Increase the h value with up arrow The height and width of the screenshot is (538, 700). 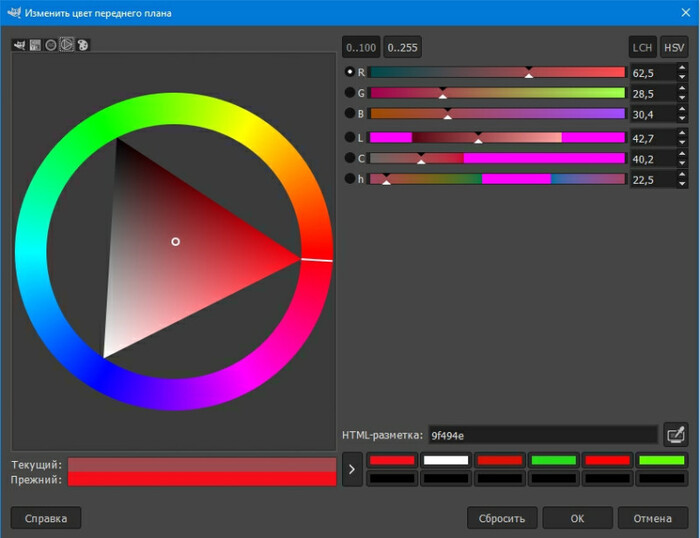pyautogui.click(x=682, y=175)
